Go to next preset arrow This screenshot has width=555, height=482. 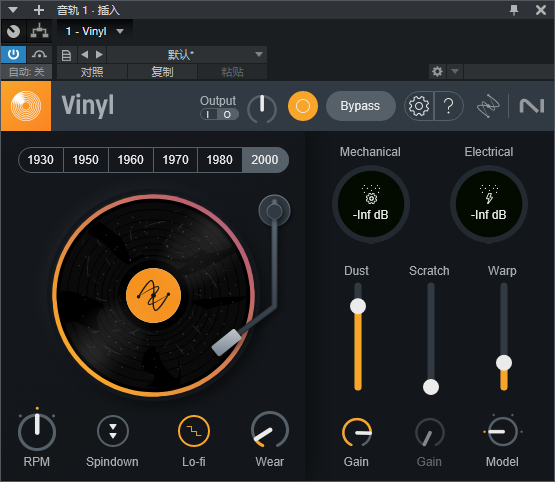99,54
